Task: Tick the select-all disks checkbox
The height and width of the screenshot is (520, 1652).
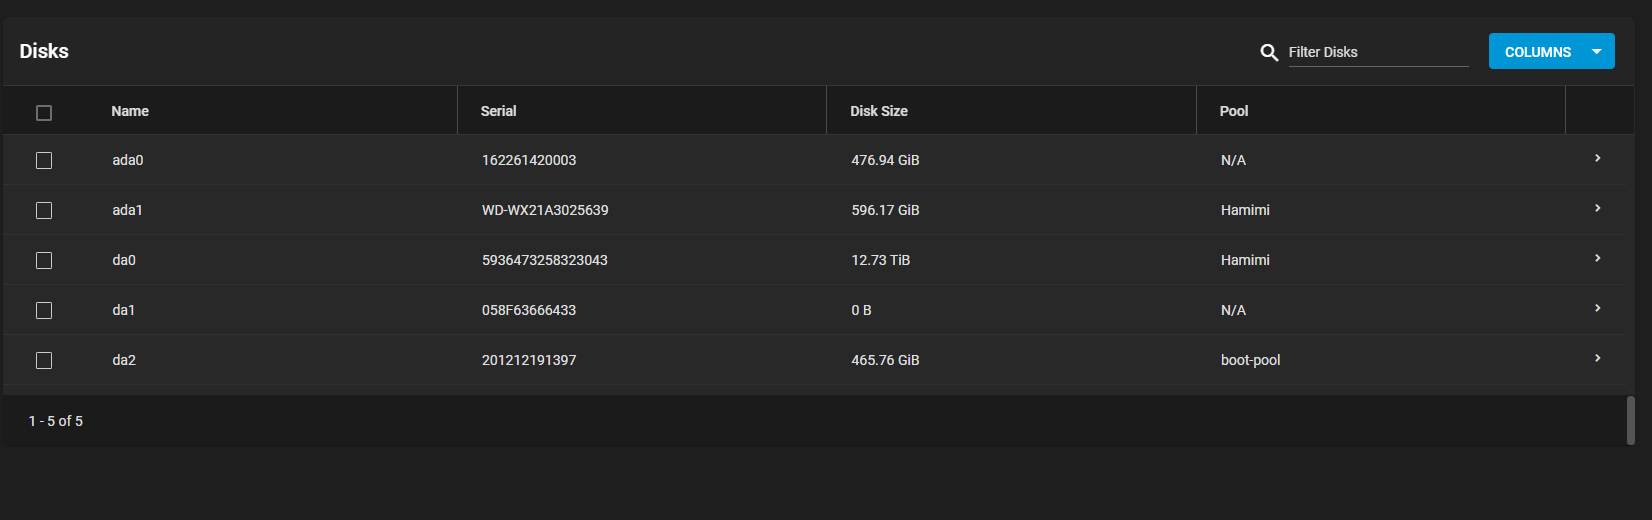Action: [44, 113]
